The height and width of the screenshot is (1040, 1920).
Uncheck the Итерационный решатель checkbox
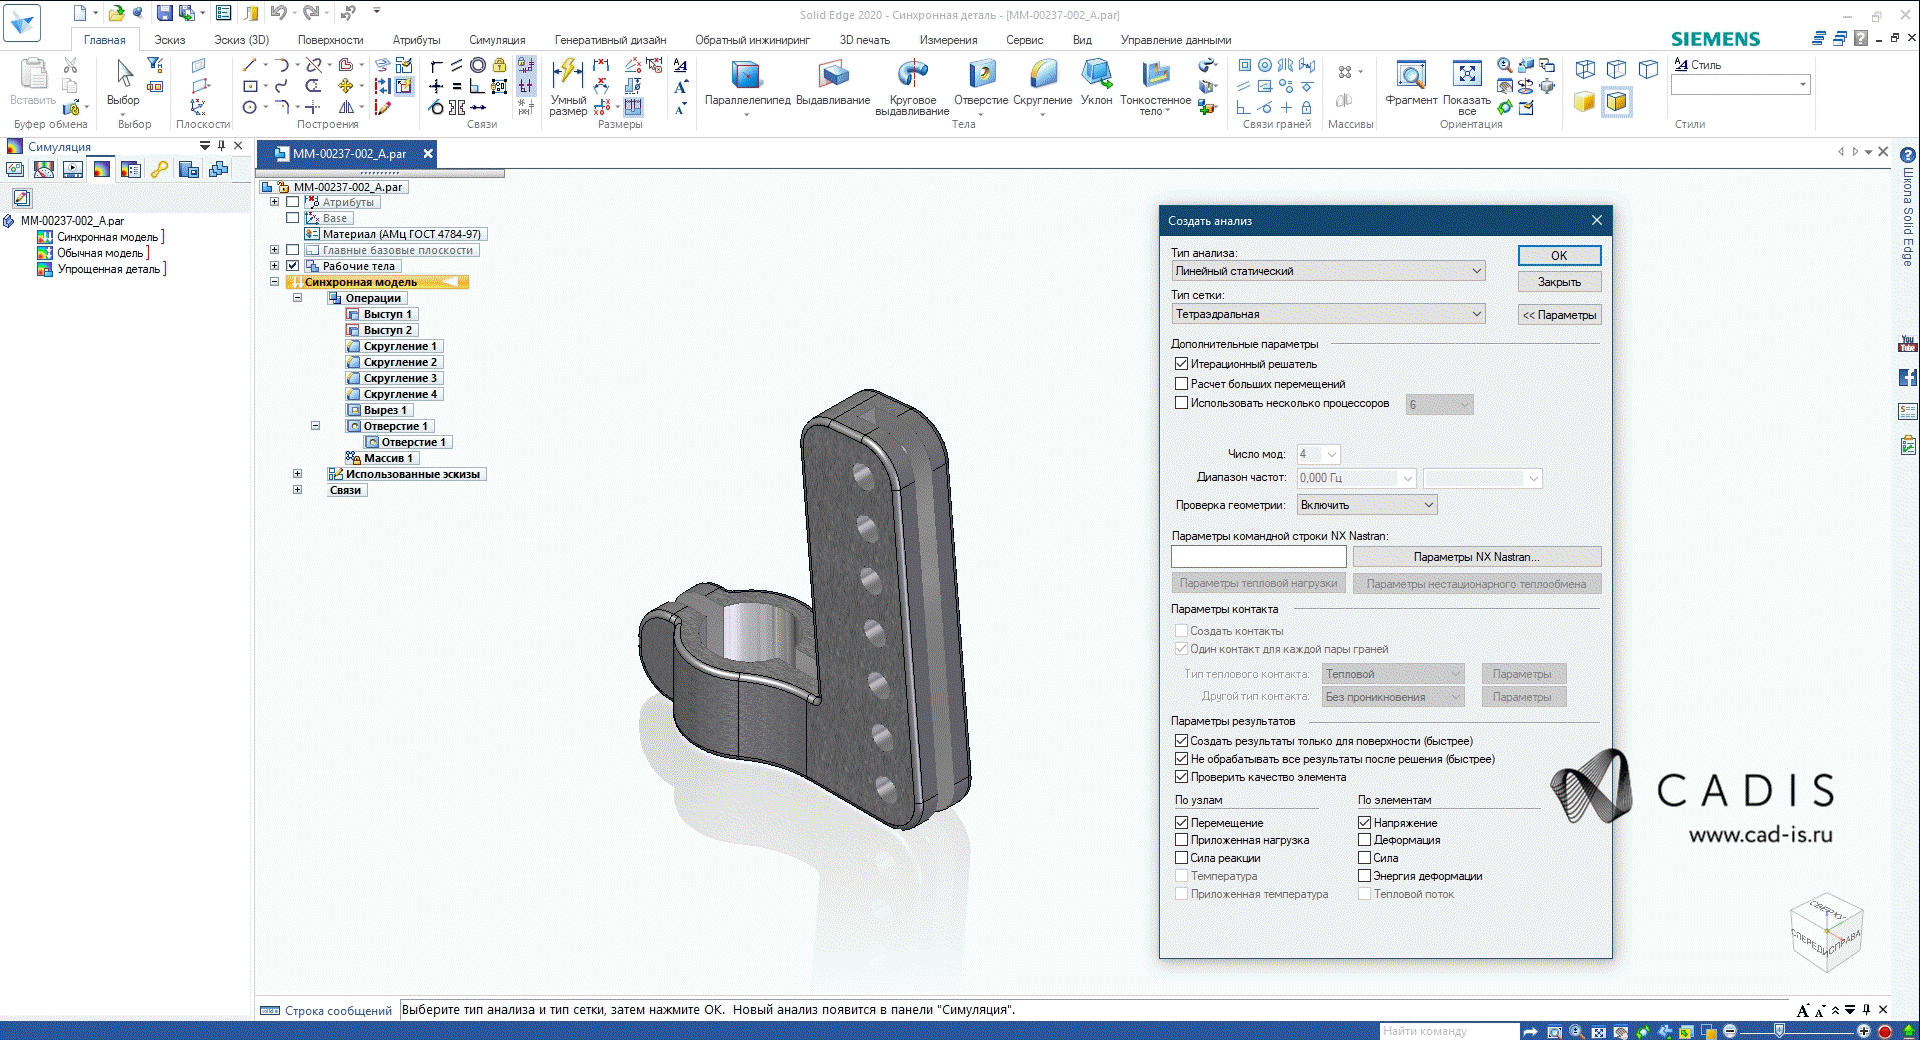click(x=1181, y=363)
